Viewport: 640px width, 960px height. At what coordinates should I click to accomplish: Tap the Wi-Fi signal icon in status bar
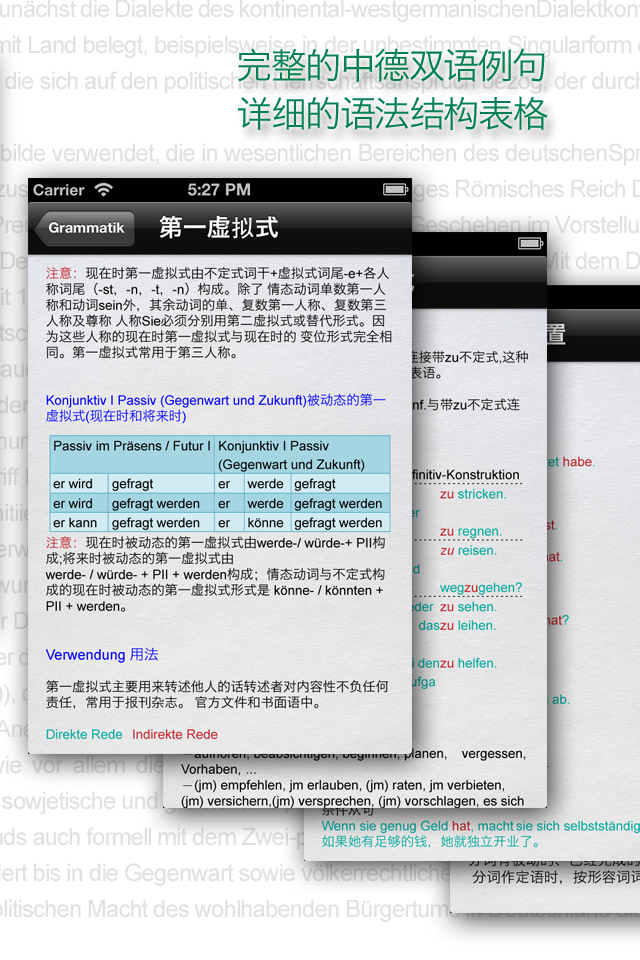pos(103,190)
